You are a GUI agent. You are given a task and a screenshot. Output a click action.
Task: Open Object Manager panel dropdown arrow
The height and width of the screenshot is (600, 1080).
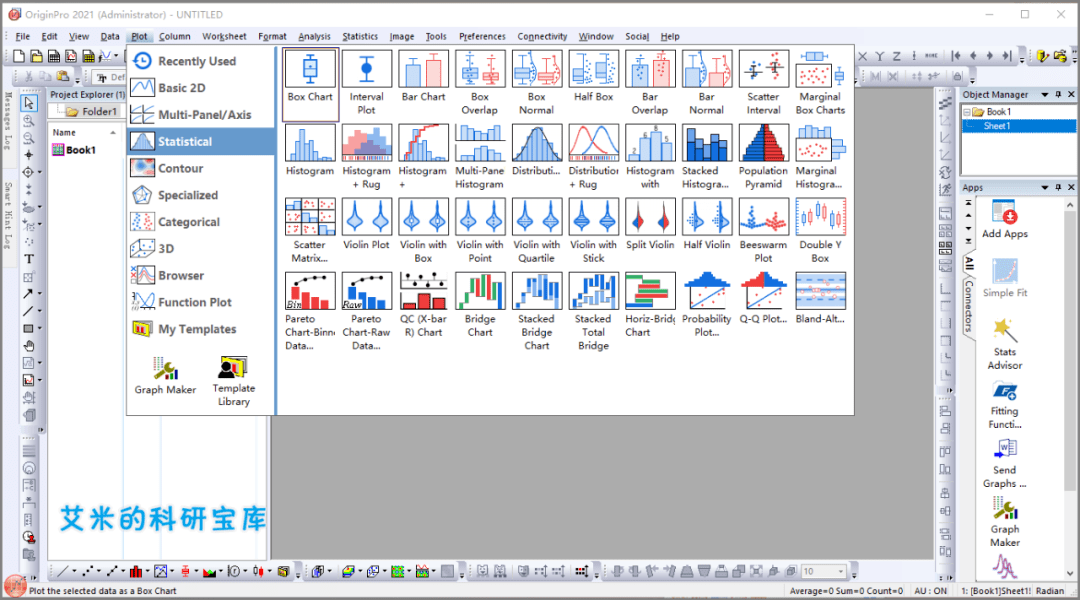1045,94
